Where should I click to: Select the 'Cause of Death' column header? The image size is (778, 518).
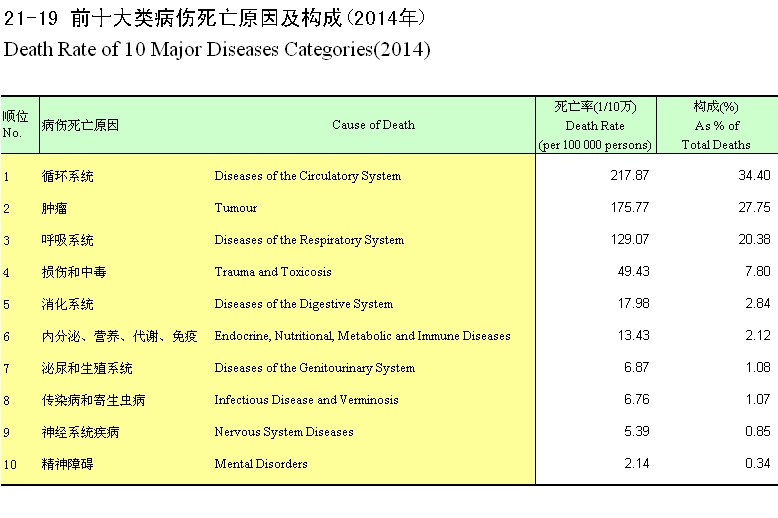click(x=373, y=125)
